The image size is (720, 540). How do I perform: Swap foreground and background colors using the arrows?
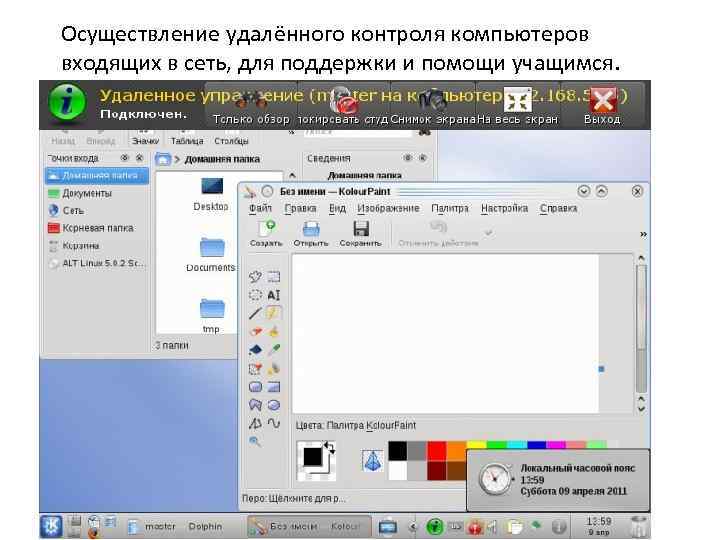coord(329,447)
